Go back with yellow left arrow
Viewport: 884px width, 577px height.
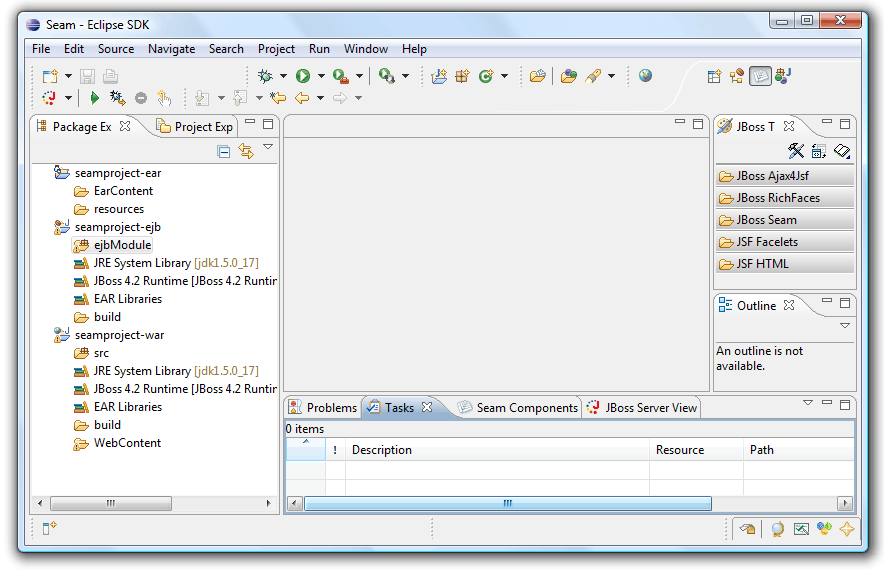point(302,98)
